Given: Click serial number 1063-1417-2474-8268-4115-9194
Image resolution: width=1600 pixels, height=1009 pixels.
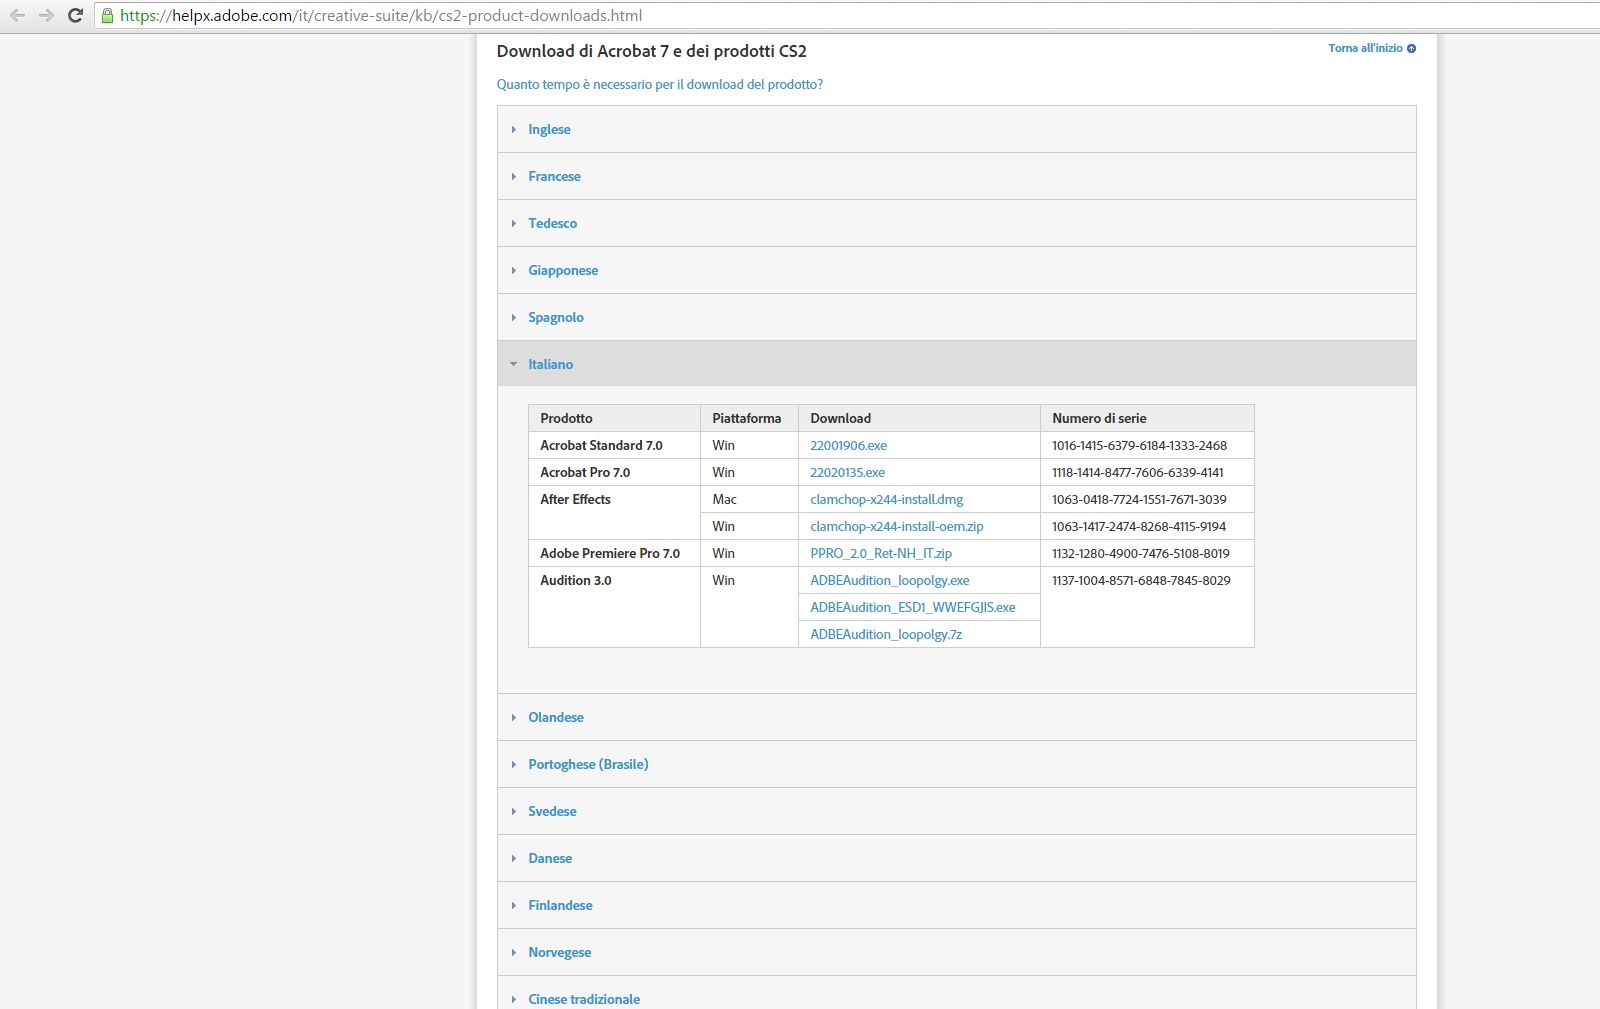Looking at the screenshot, I should click(1139, 526).
